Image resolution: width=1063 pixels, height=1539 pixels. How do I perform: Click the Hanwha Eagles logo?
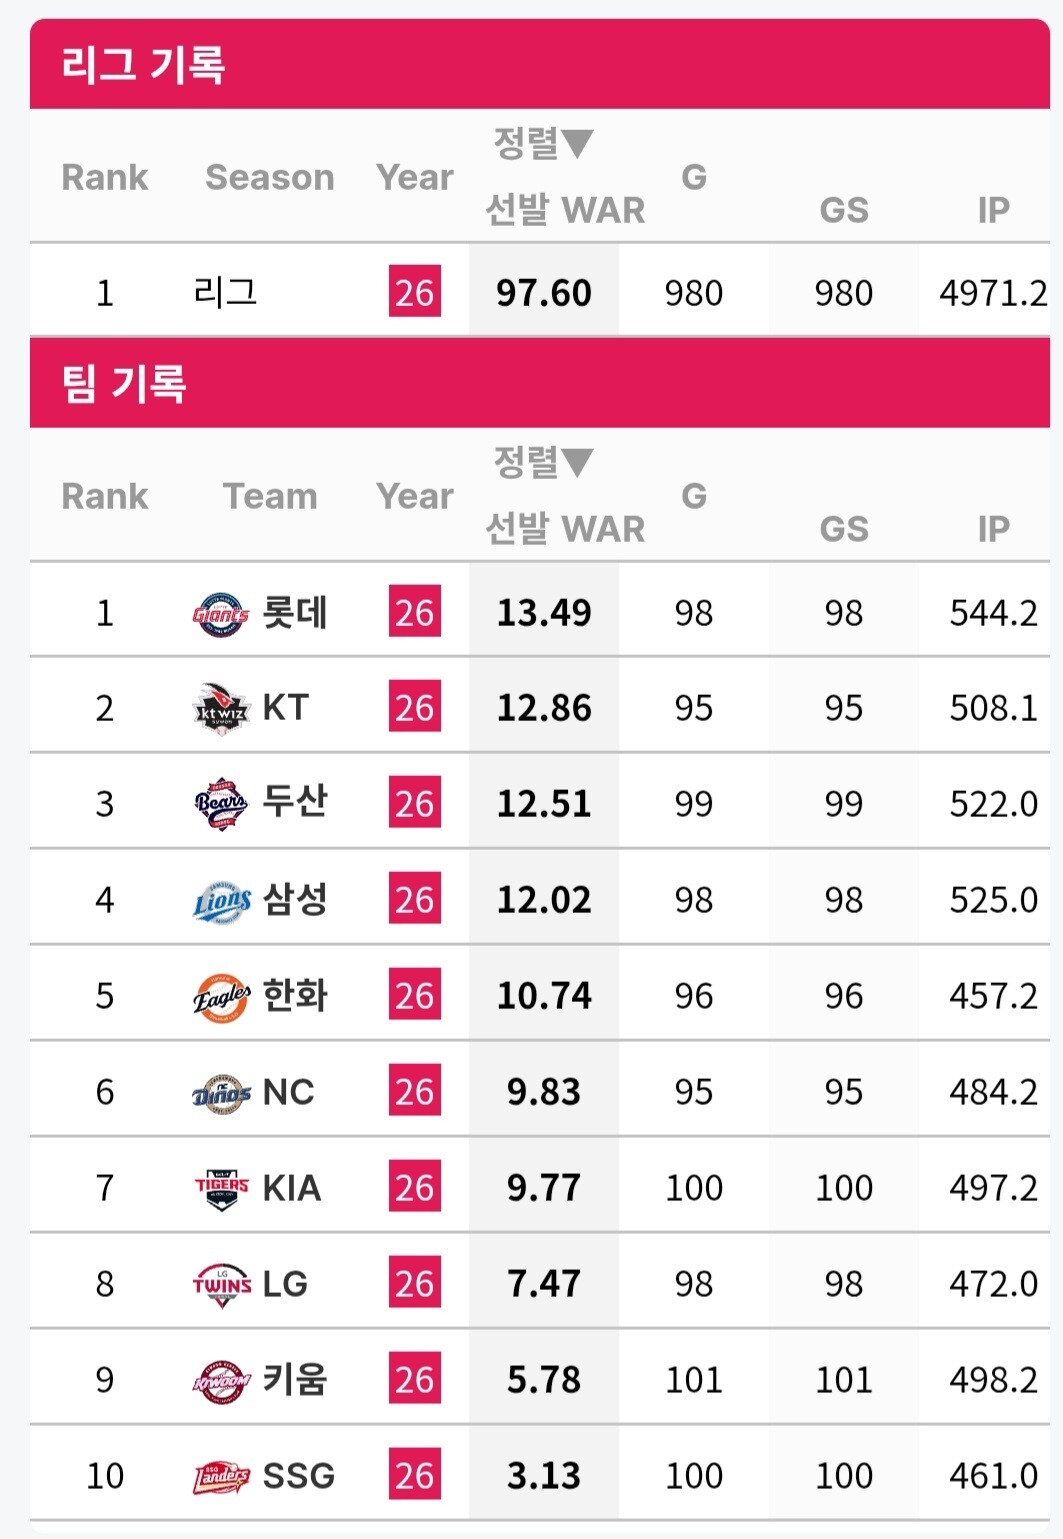coord(221,997)
